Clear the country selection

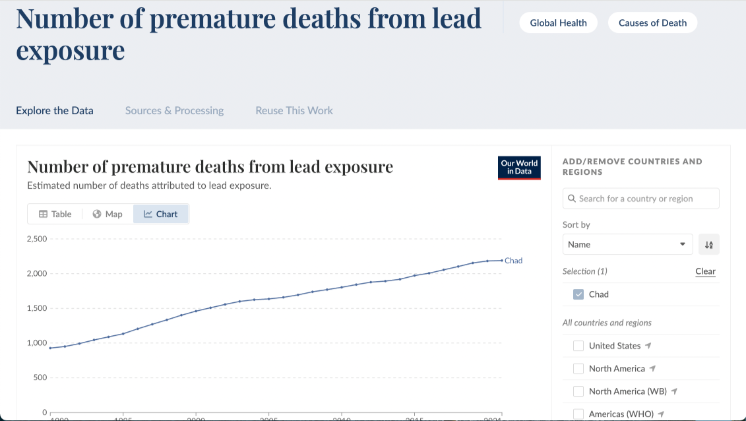[x=705, y=272]
